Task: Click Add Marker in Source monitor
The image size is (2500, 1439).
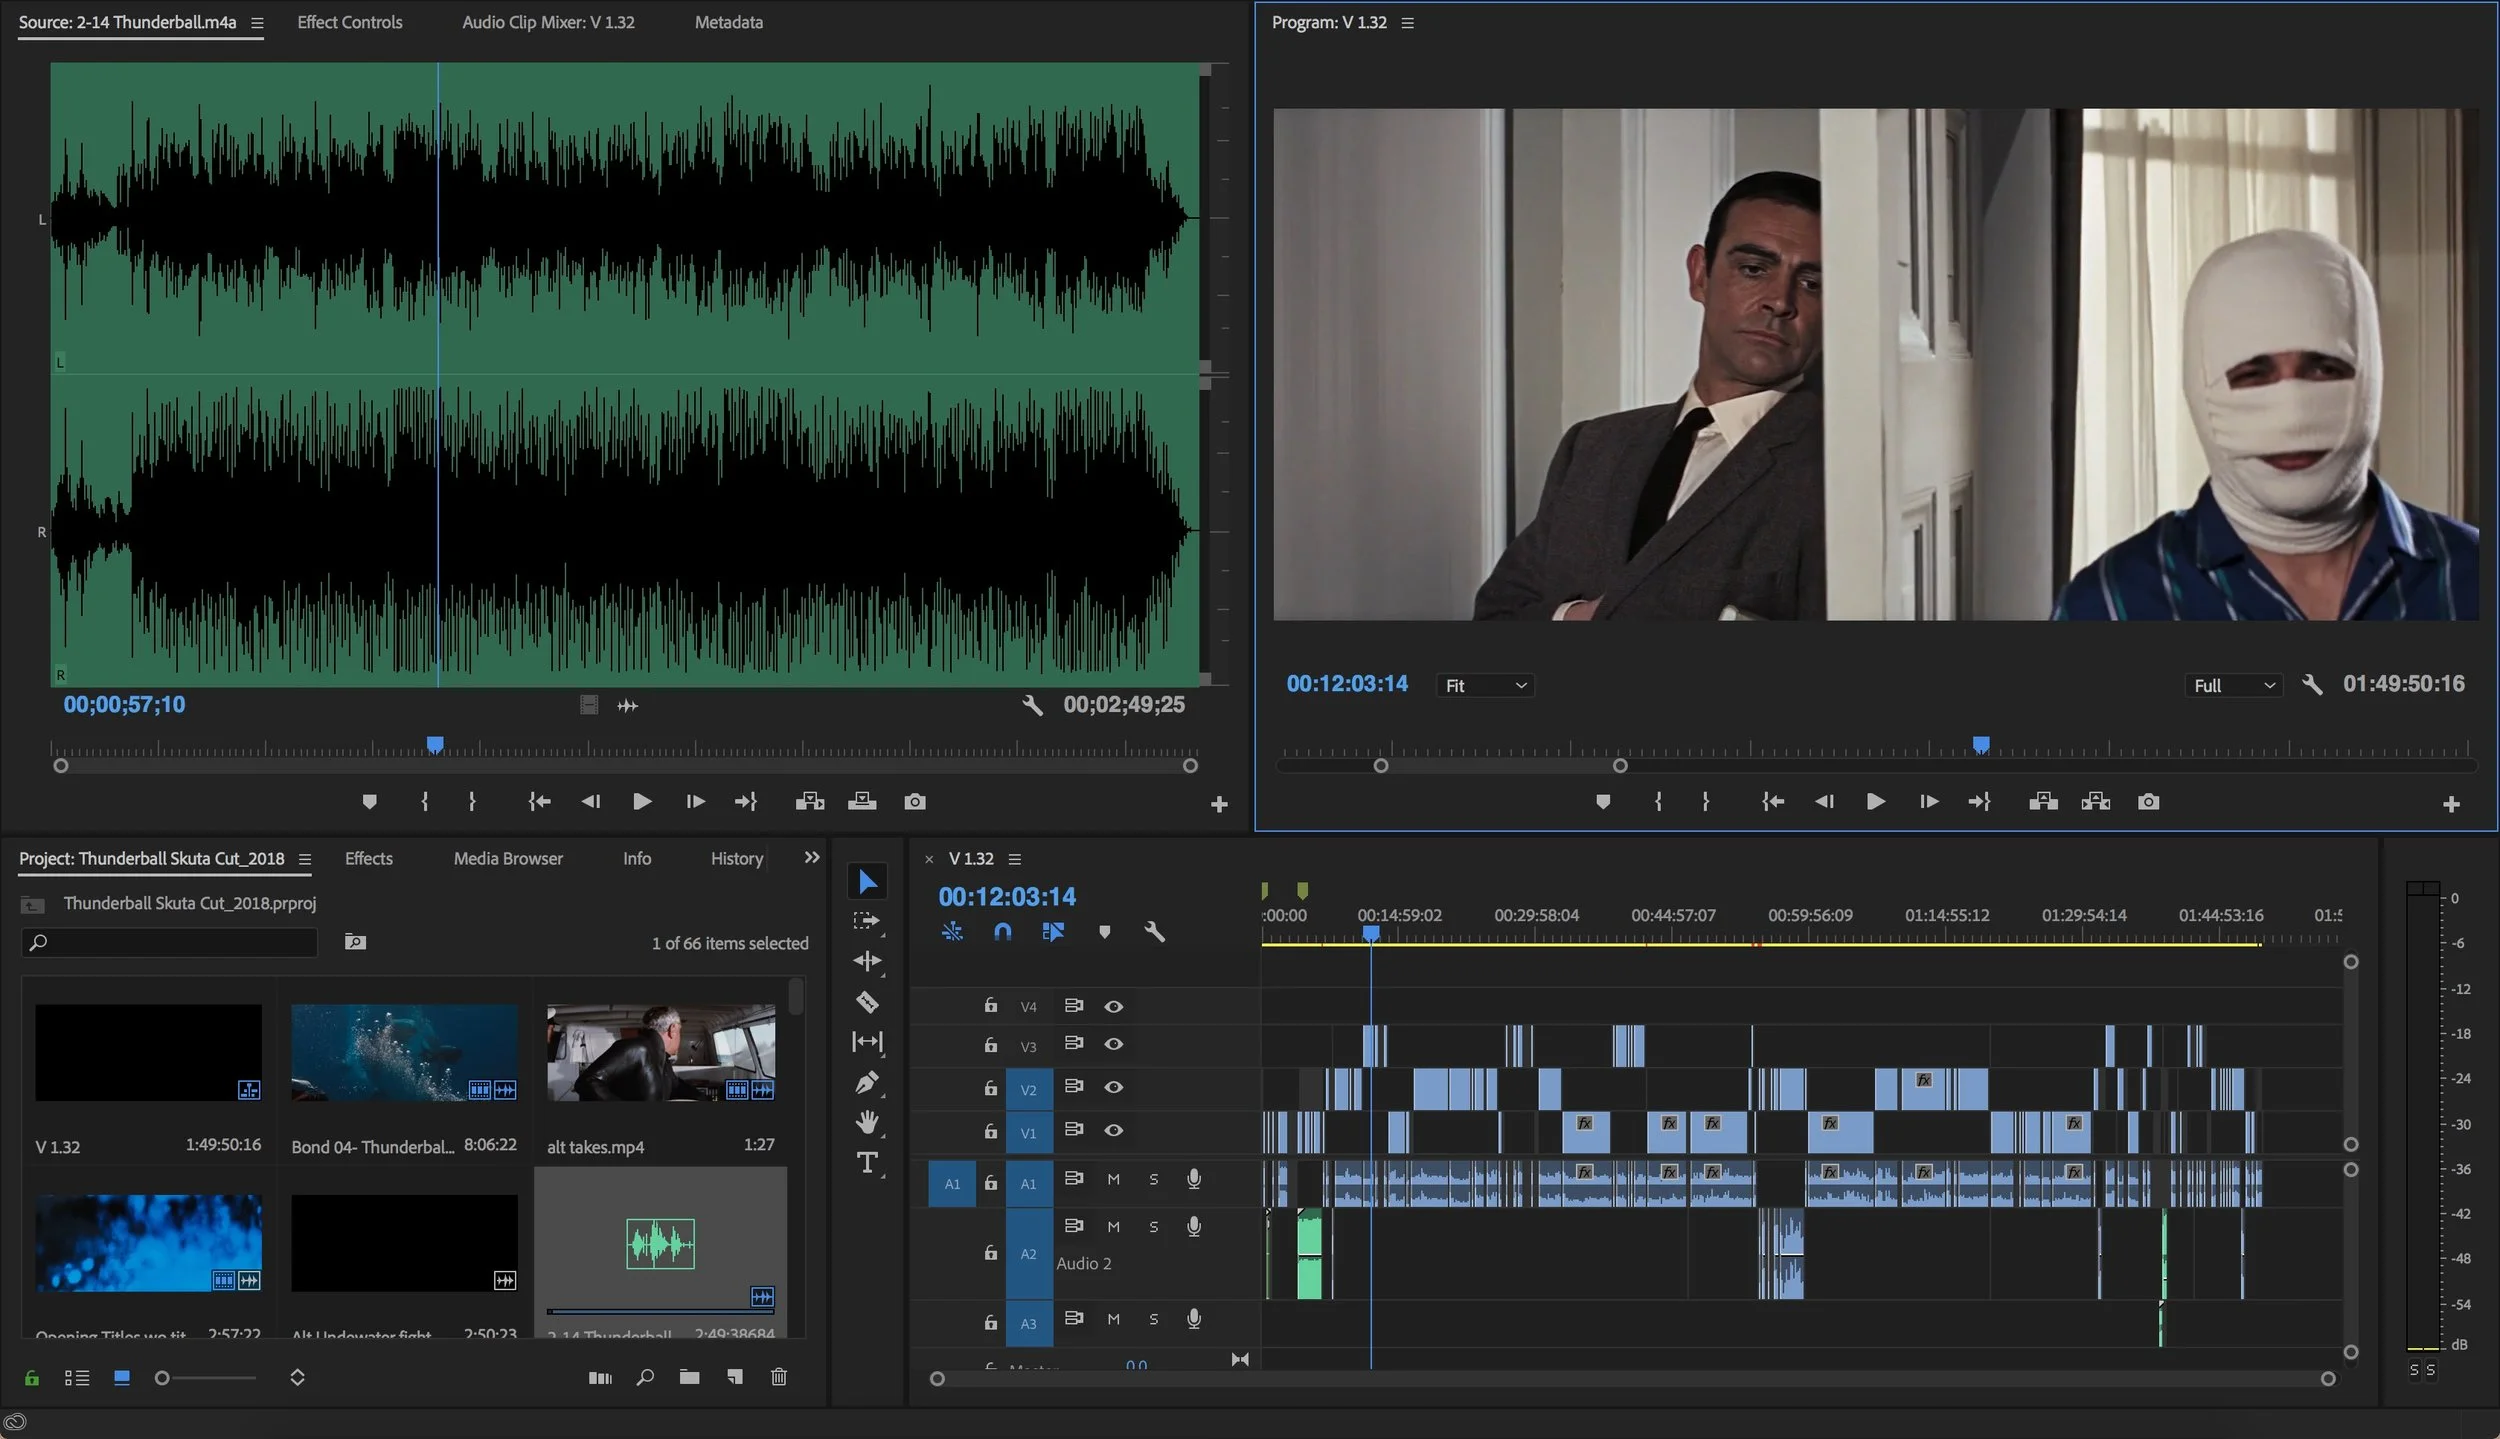Action: [369, 802]
